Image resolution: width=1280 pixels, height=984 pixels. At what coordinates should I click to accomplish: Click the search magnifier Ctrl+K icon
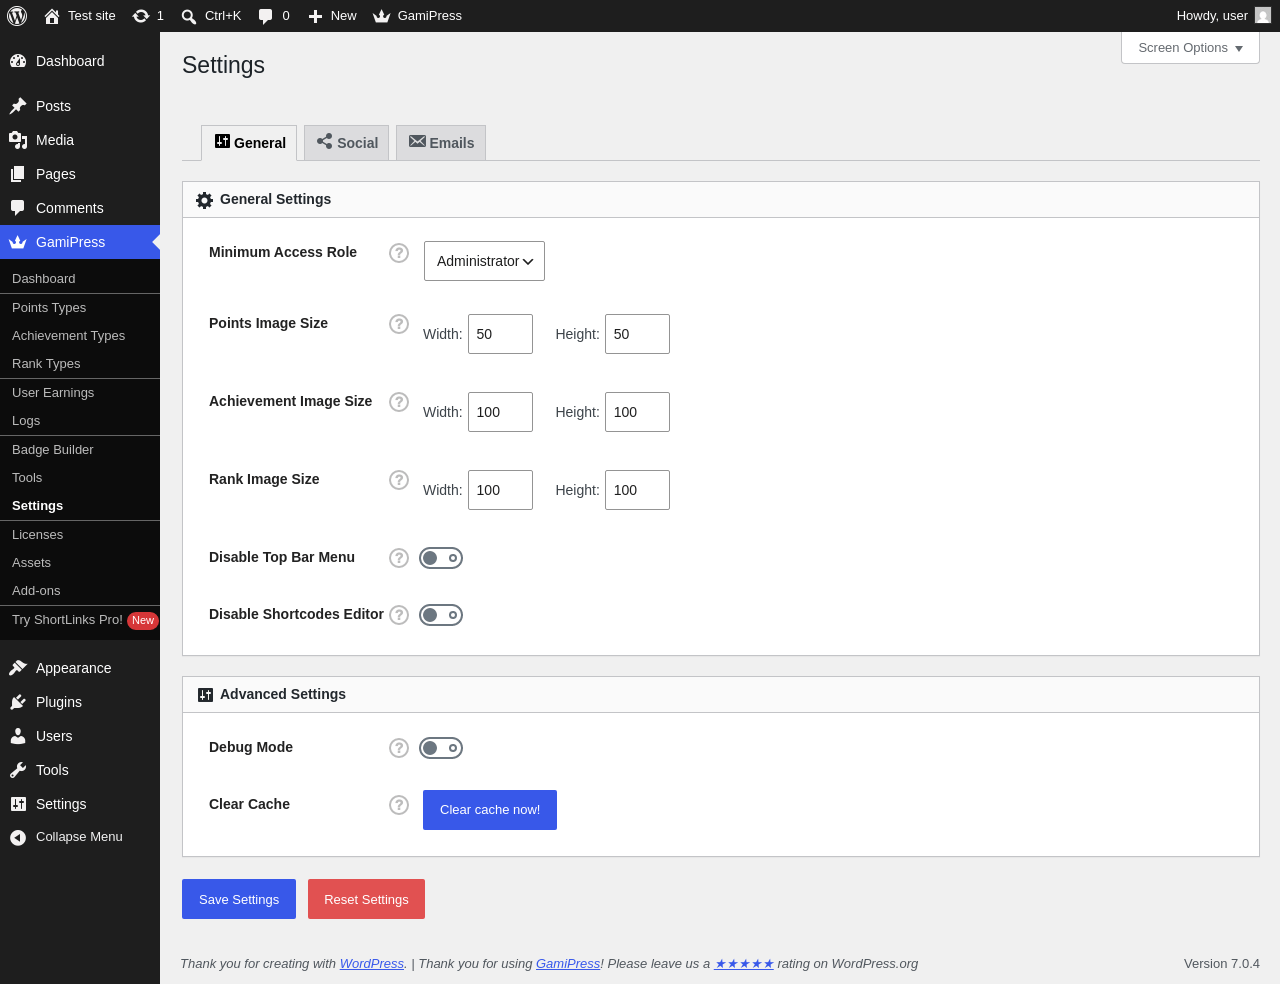(189, 16)
